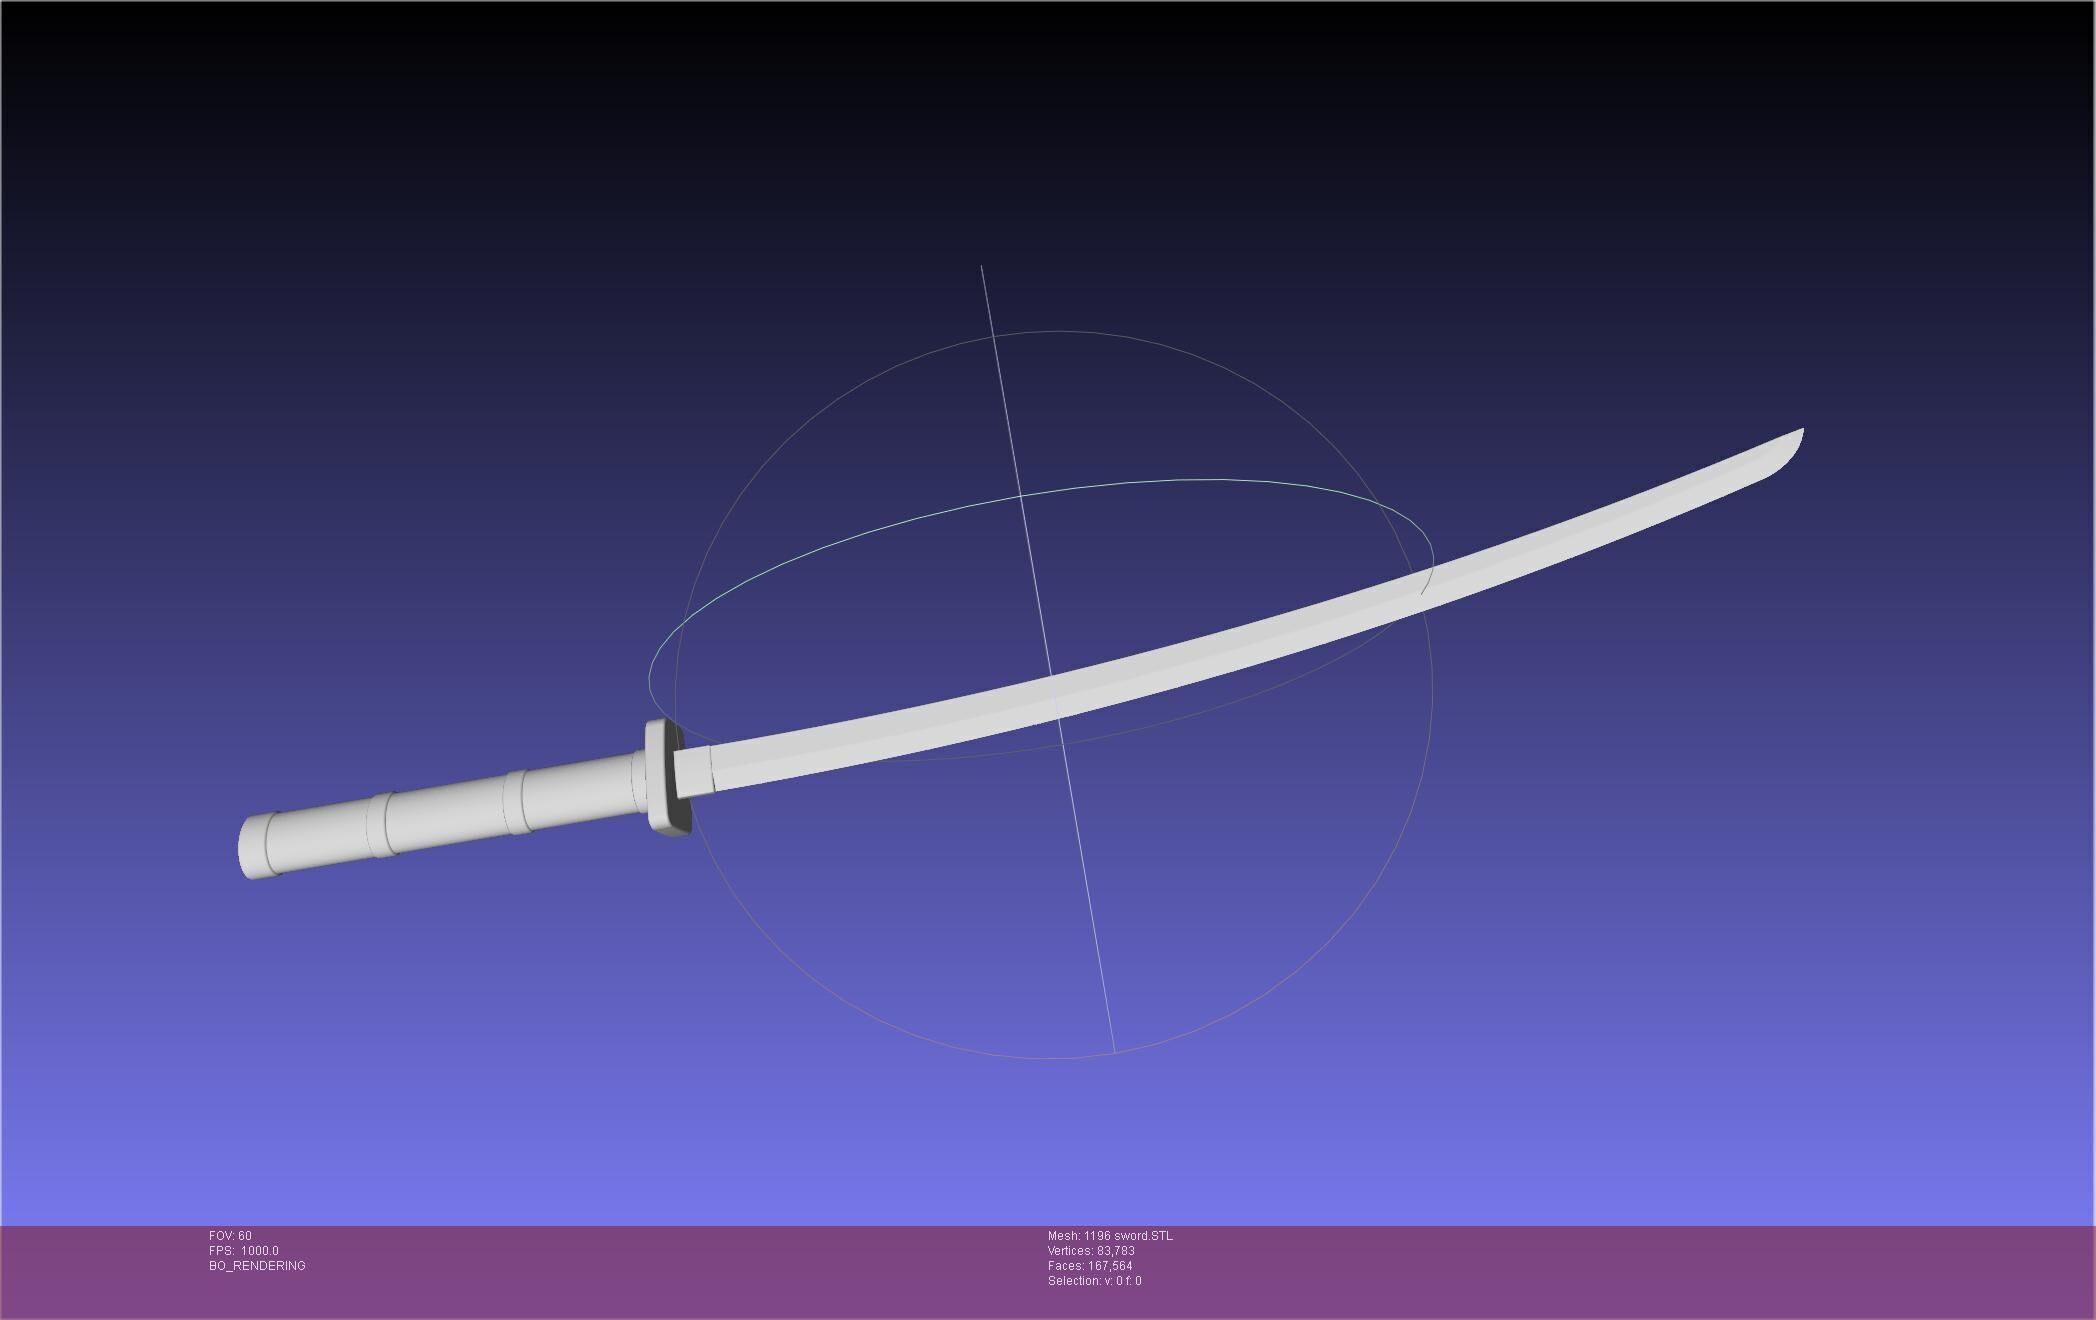Click the BO_RENDERING status text

(x=257, y=1266)
